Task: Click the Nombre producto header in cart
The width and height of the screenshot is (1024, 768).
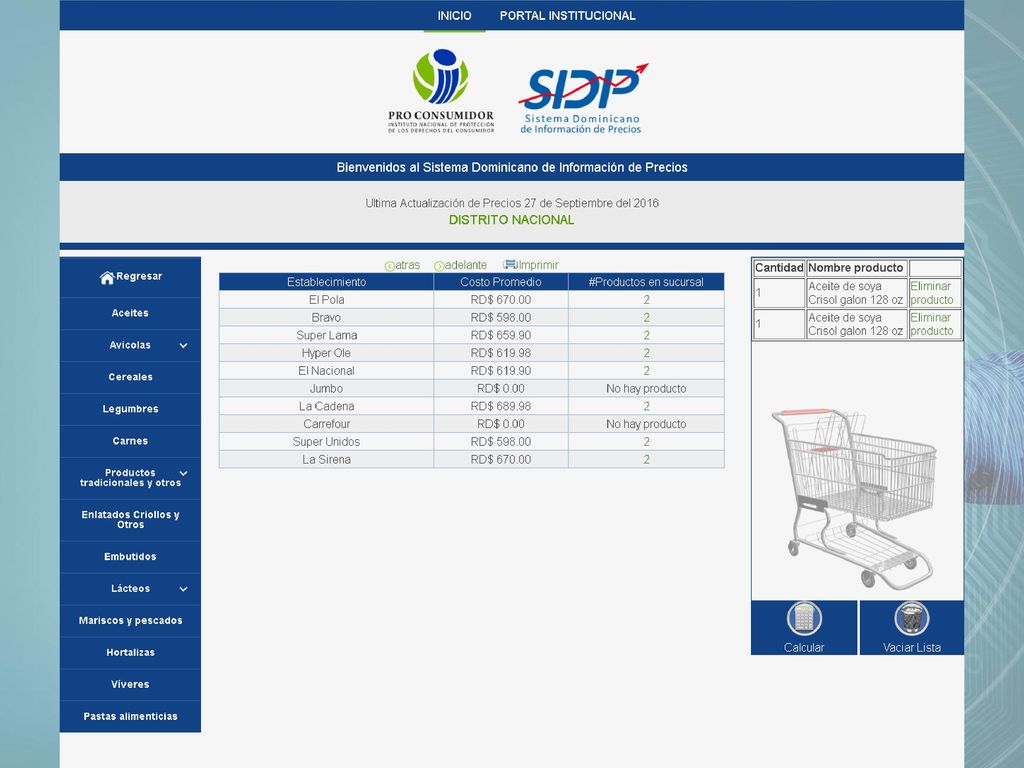Action: pos(856,268)
